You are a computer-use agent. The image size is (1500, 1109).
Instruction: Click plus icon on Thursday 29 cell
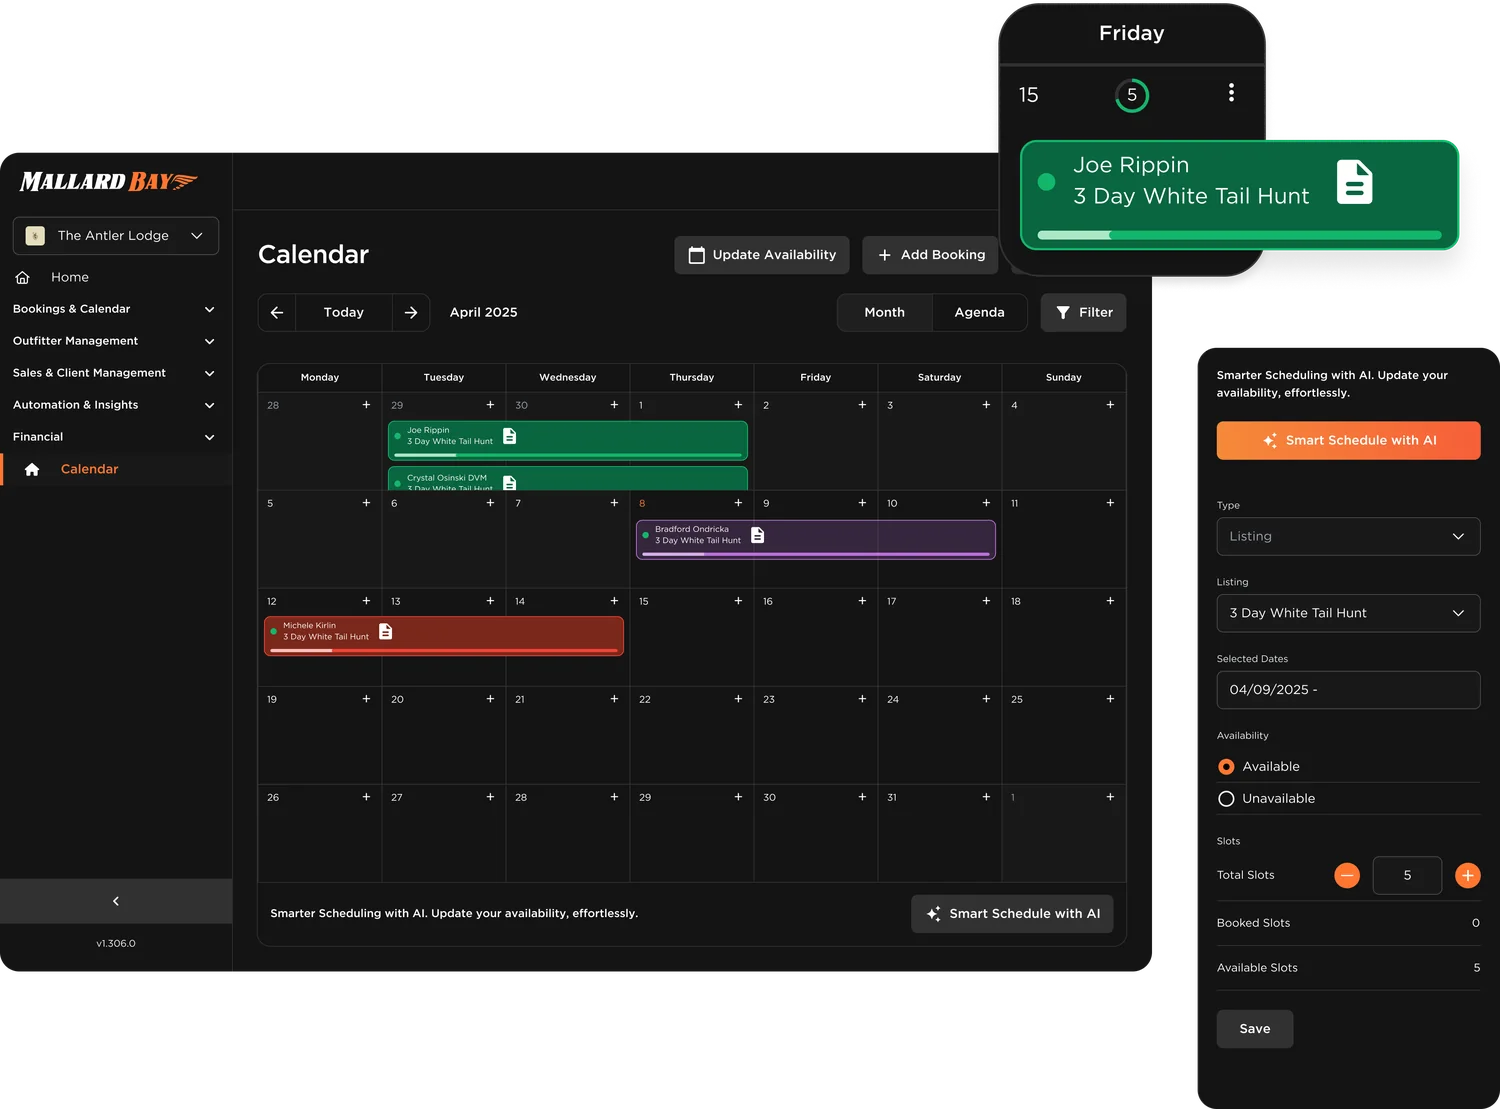click(x=738, y=797)
